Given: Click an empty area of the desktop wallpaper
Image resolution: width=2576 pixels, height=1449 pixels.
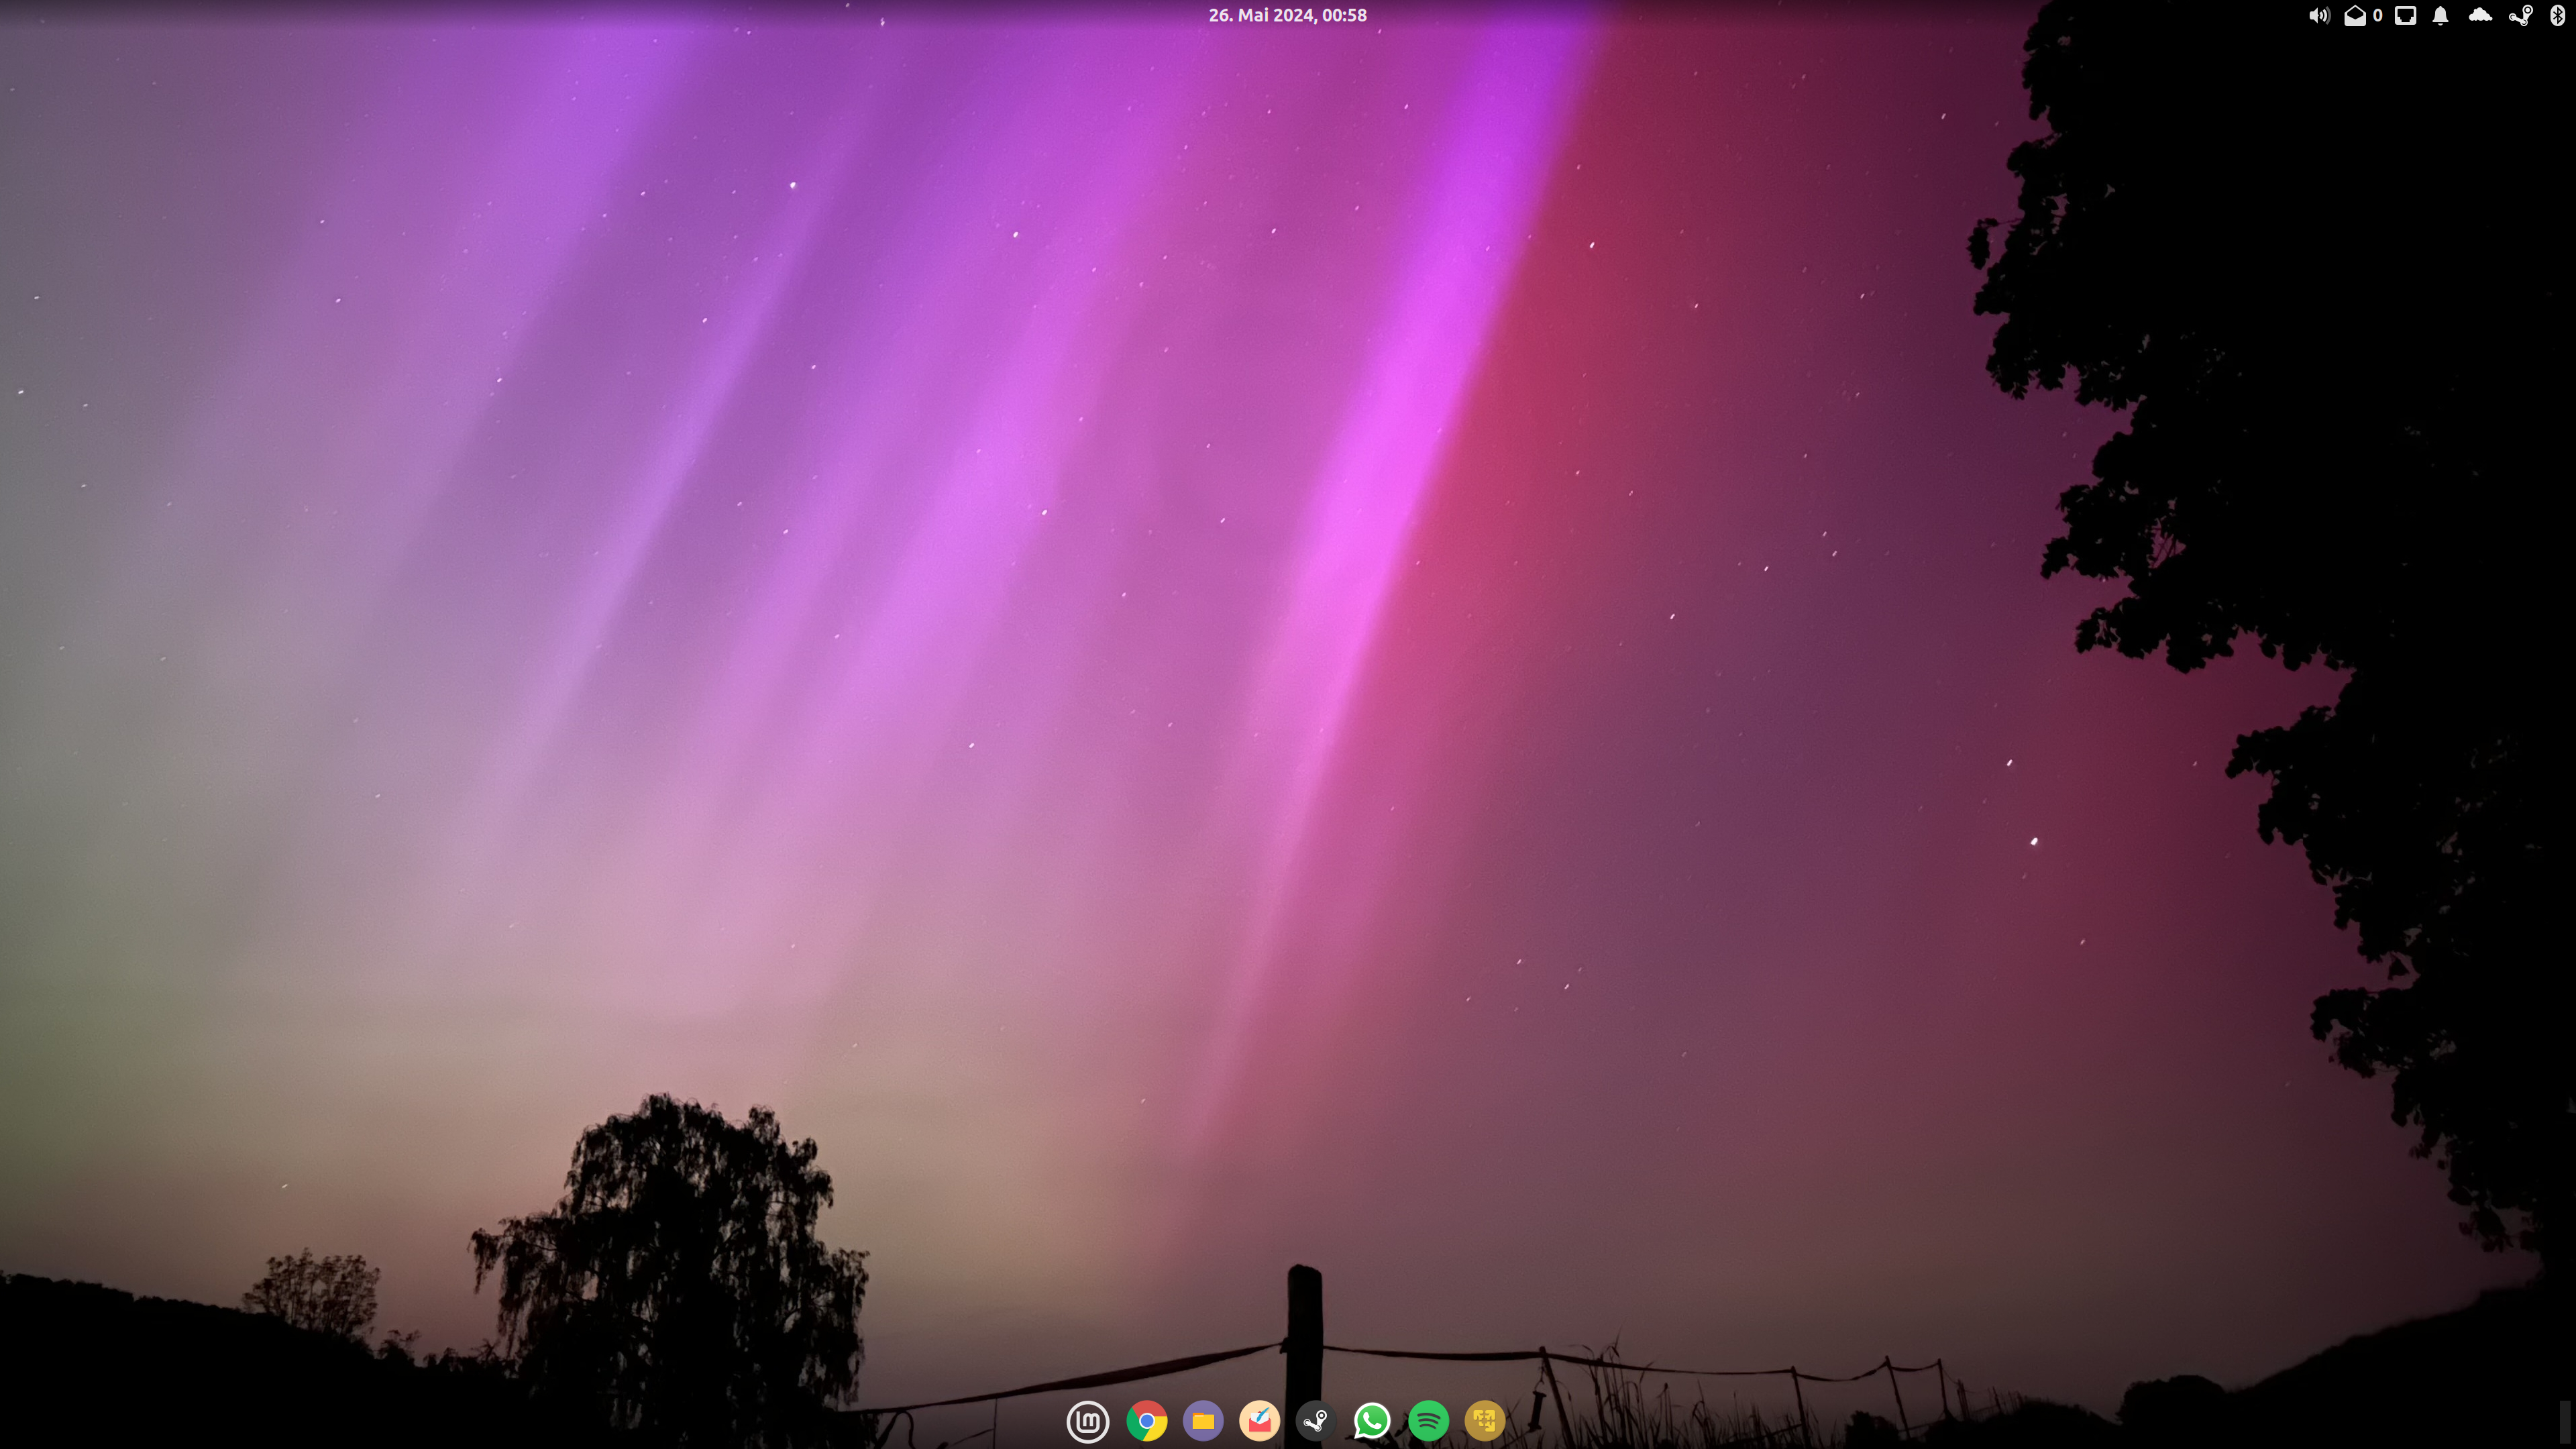Looking at the screenshot, I should coord(600,700).
